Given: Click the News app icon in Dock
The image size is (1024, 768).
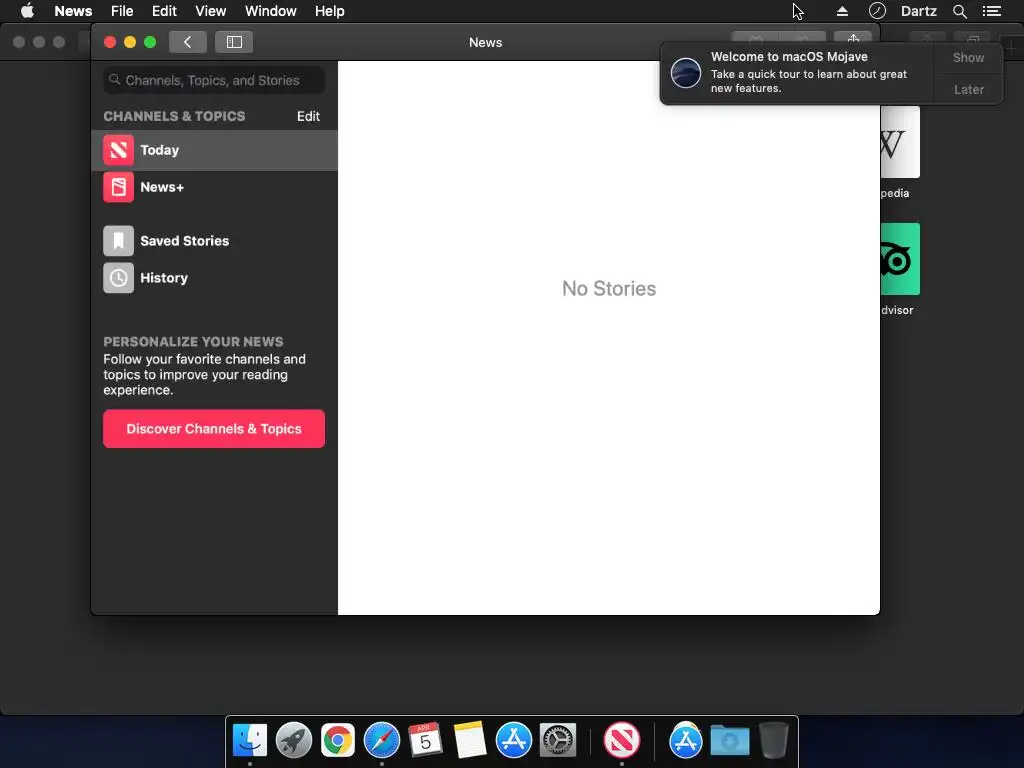Looking at the screenshot, I should (622, 741).
